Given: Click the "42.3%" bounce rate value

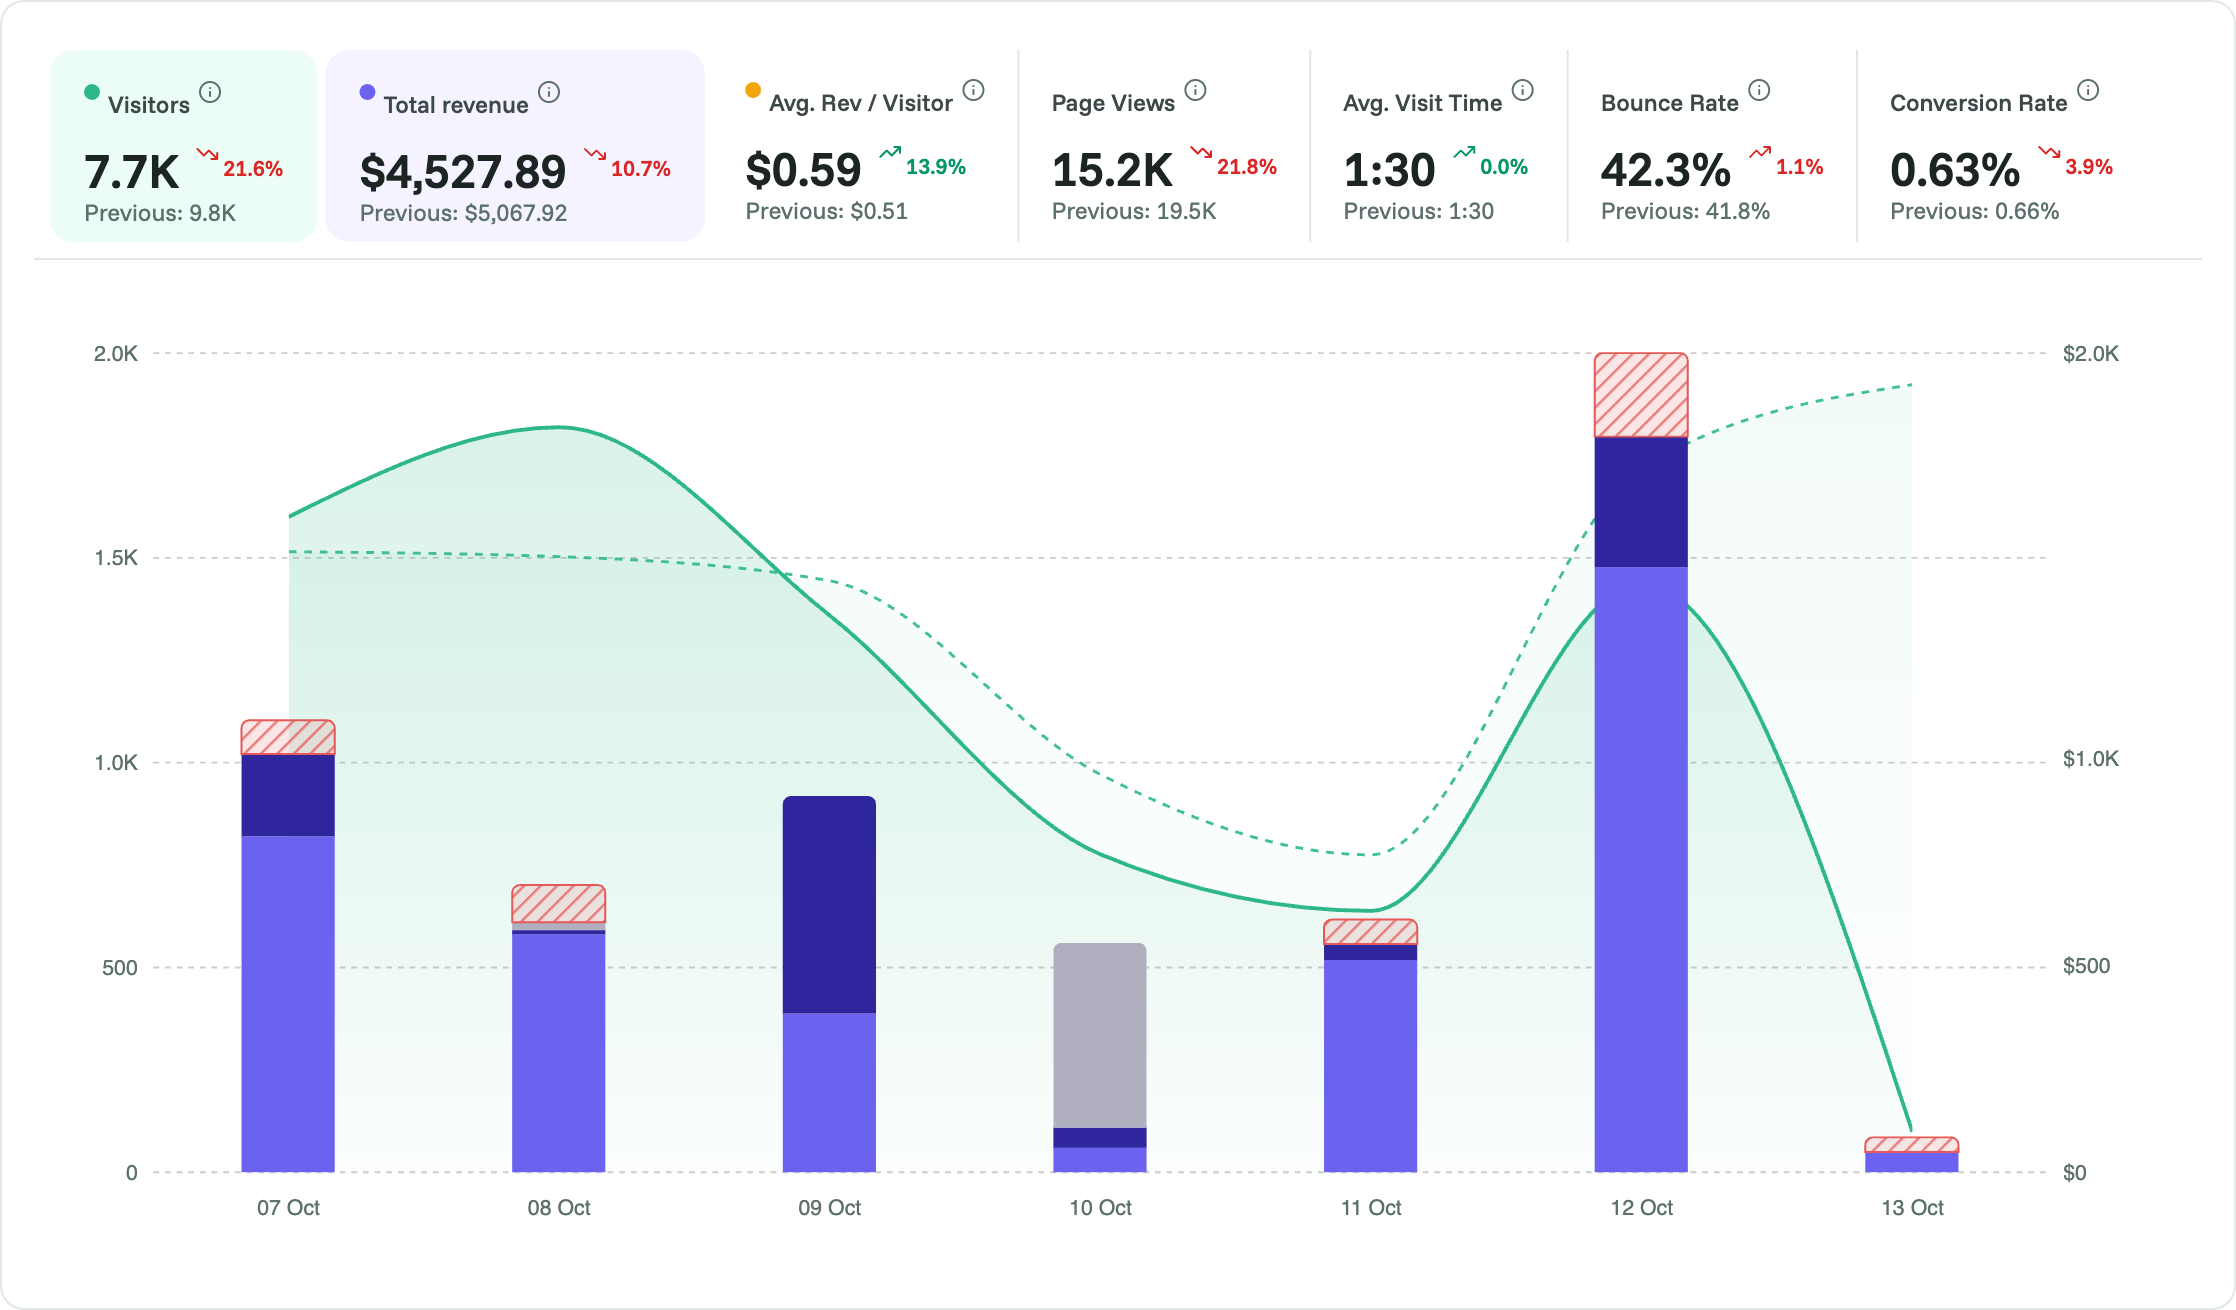Looking at the screenshot, I should coord(1665,170).
